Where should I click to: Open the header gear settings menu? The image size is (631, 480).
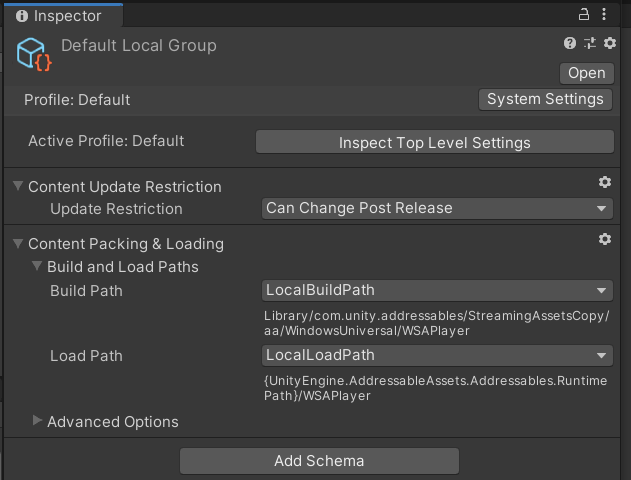[610, 43]
